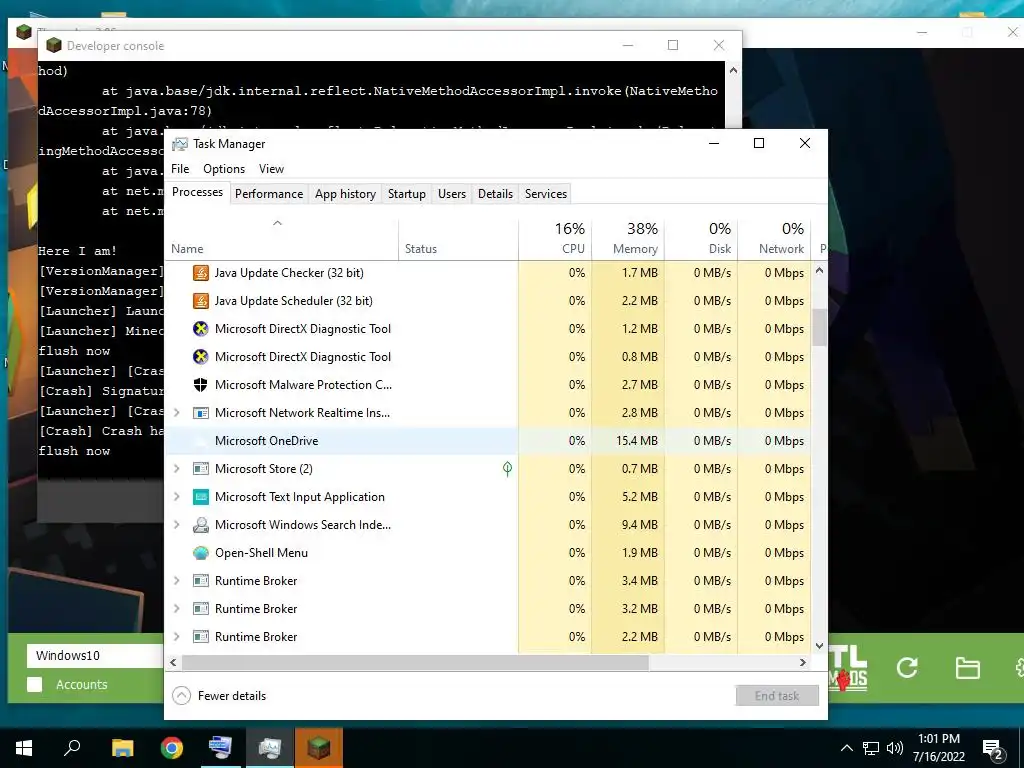Screen dimensions: 1024x768
Task: Click the volume icon in system tray
Action: 895,748
